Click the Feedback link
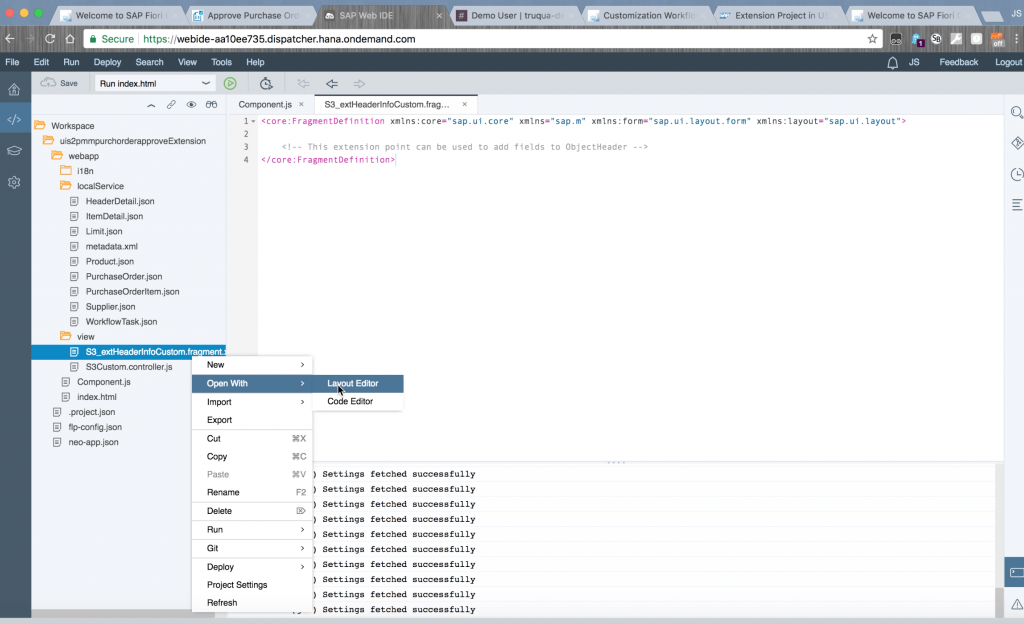The width and height of the screenshot is (1024, 624). coord(959,62)
